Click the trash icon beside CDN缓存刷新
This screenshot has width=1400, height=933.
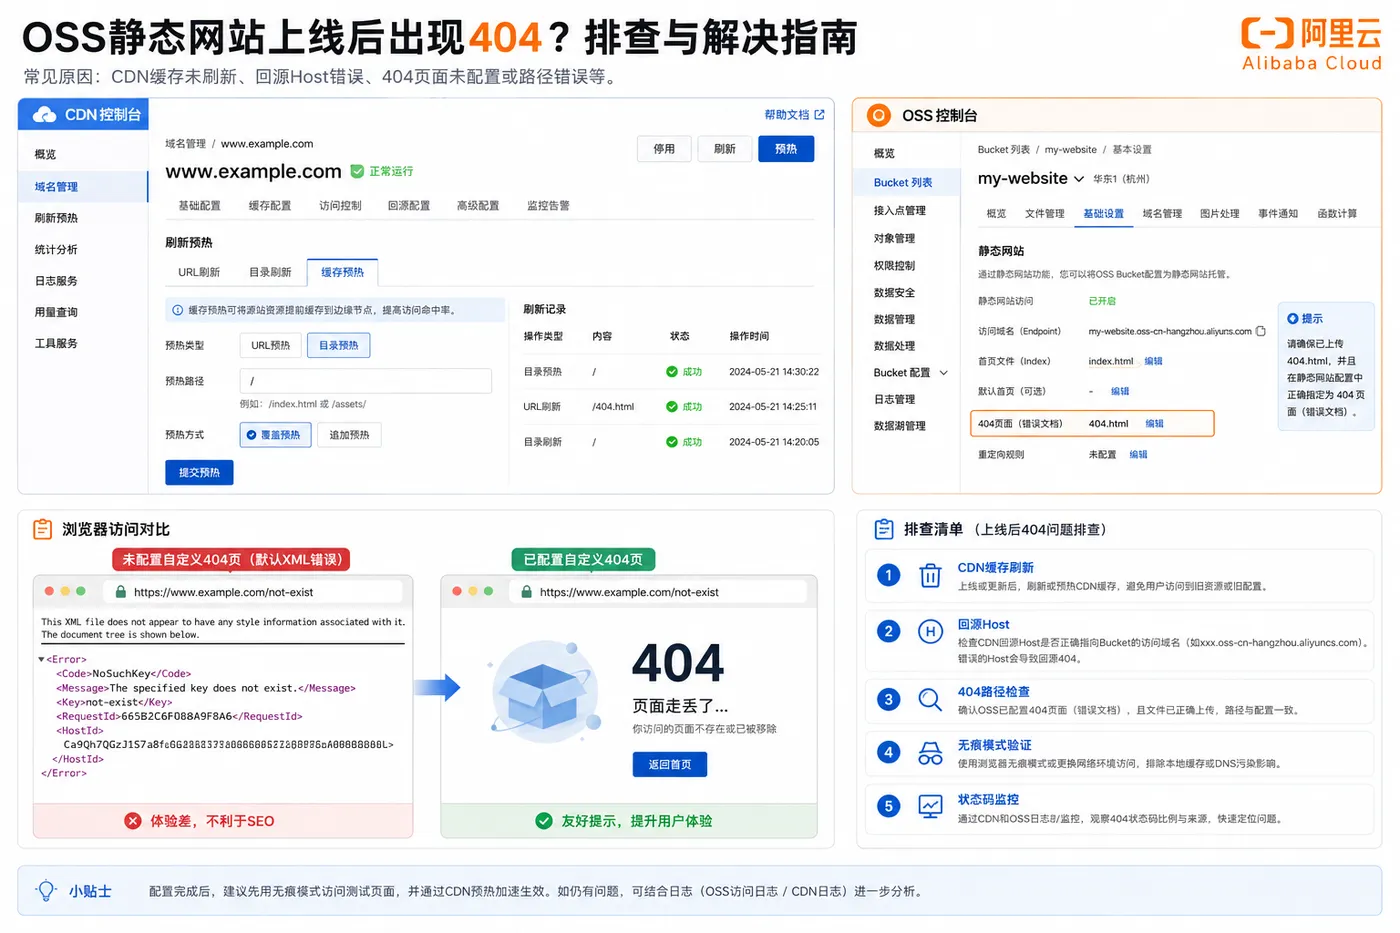point(930,575)
